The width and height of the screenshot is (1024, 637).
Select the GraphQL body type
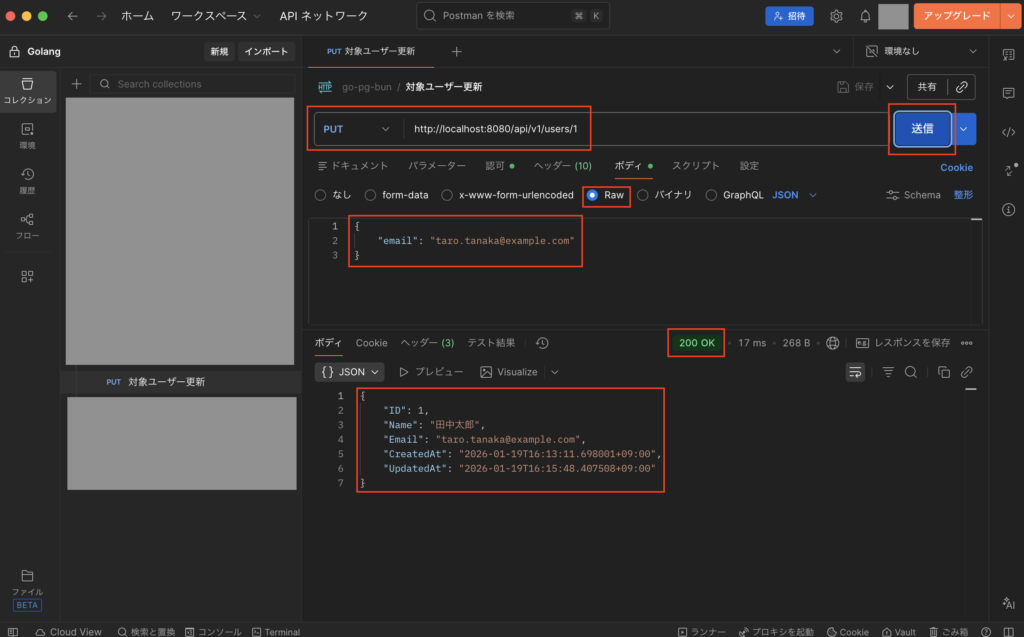coord(712,195)
